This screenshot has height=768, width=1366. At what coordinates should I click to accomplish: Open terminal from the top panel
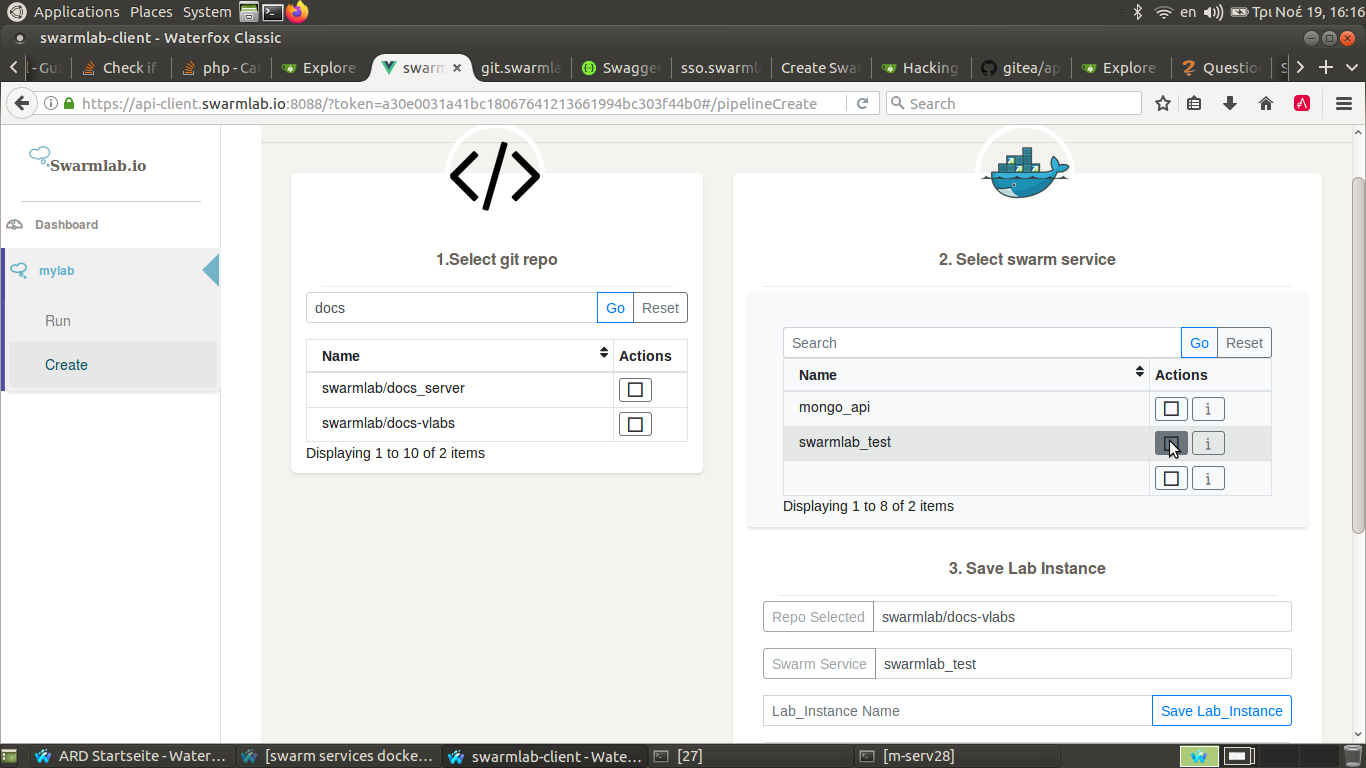272,12
